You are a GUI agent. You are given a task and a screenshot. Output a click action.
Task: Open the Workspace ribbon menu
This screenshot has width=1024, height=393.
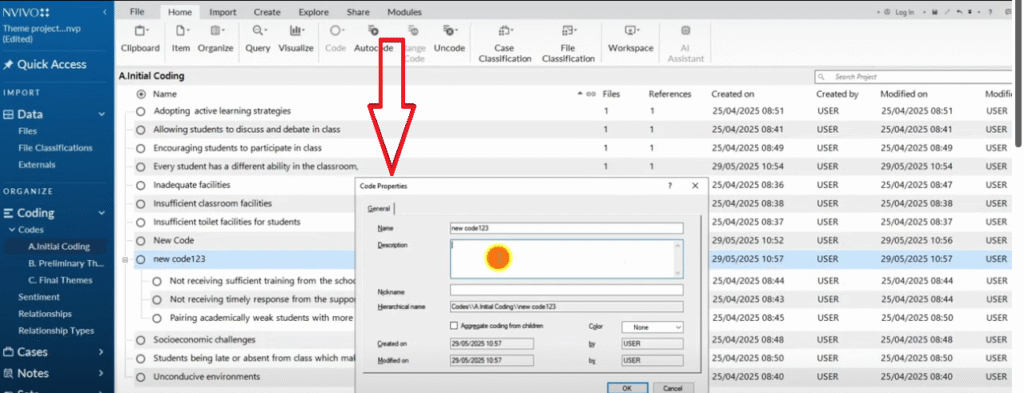click(630, 39)
